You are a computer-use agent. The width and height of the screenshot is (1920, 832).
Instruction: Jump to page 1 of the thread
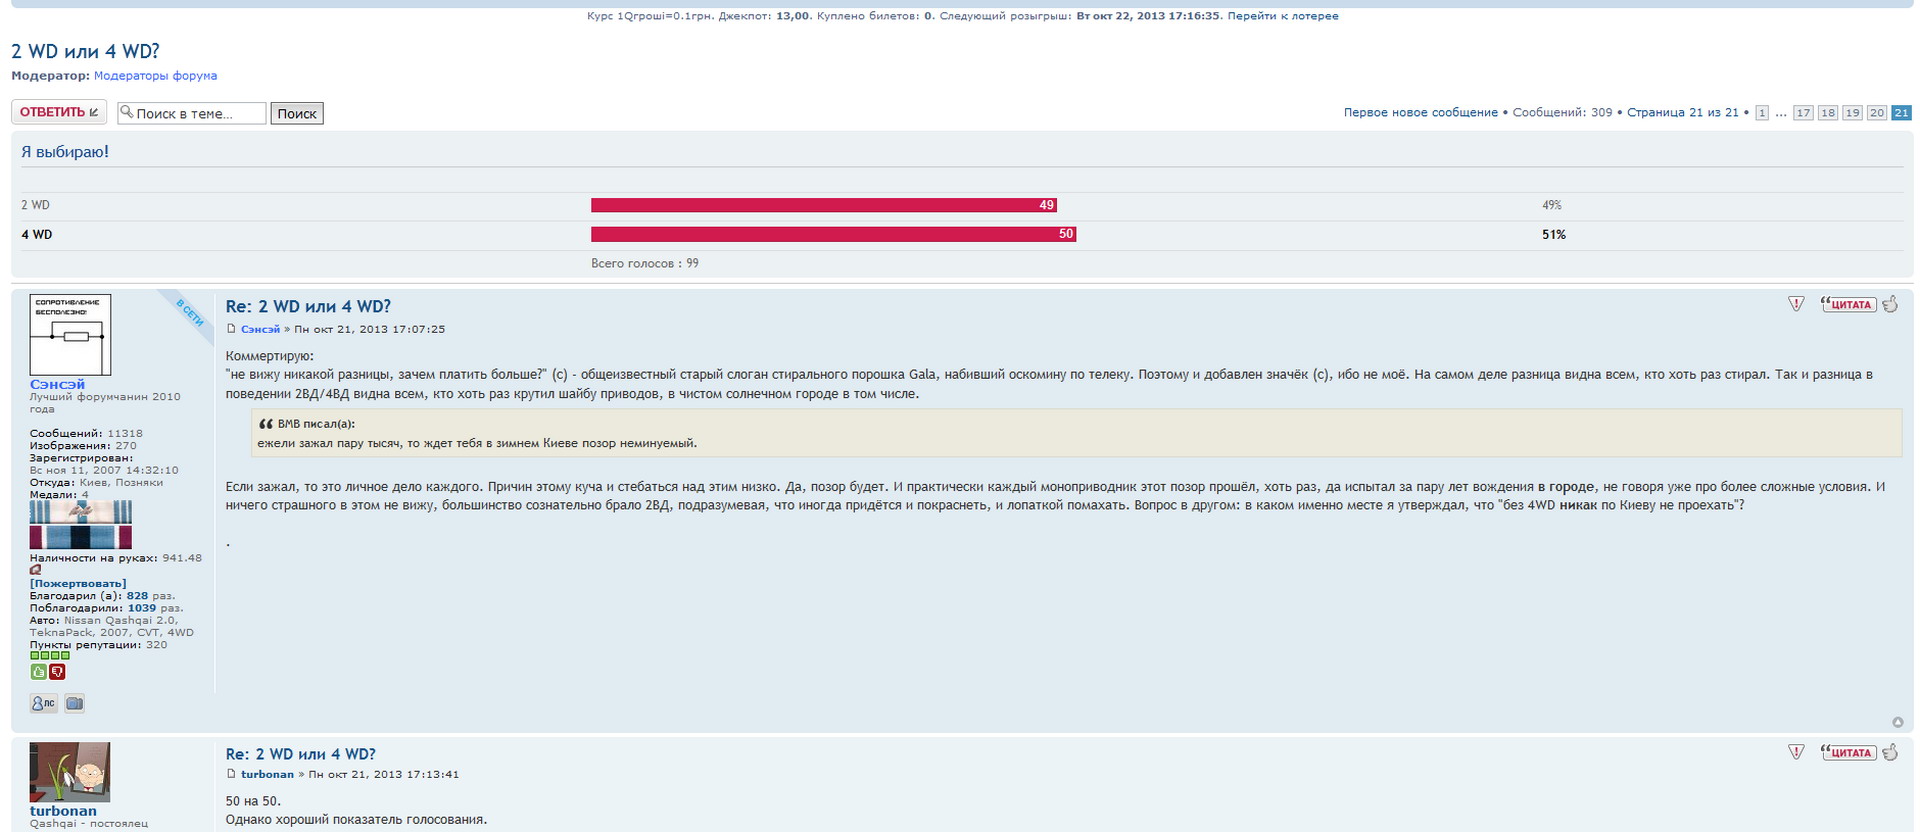pos(1761,113)
